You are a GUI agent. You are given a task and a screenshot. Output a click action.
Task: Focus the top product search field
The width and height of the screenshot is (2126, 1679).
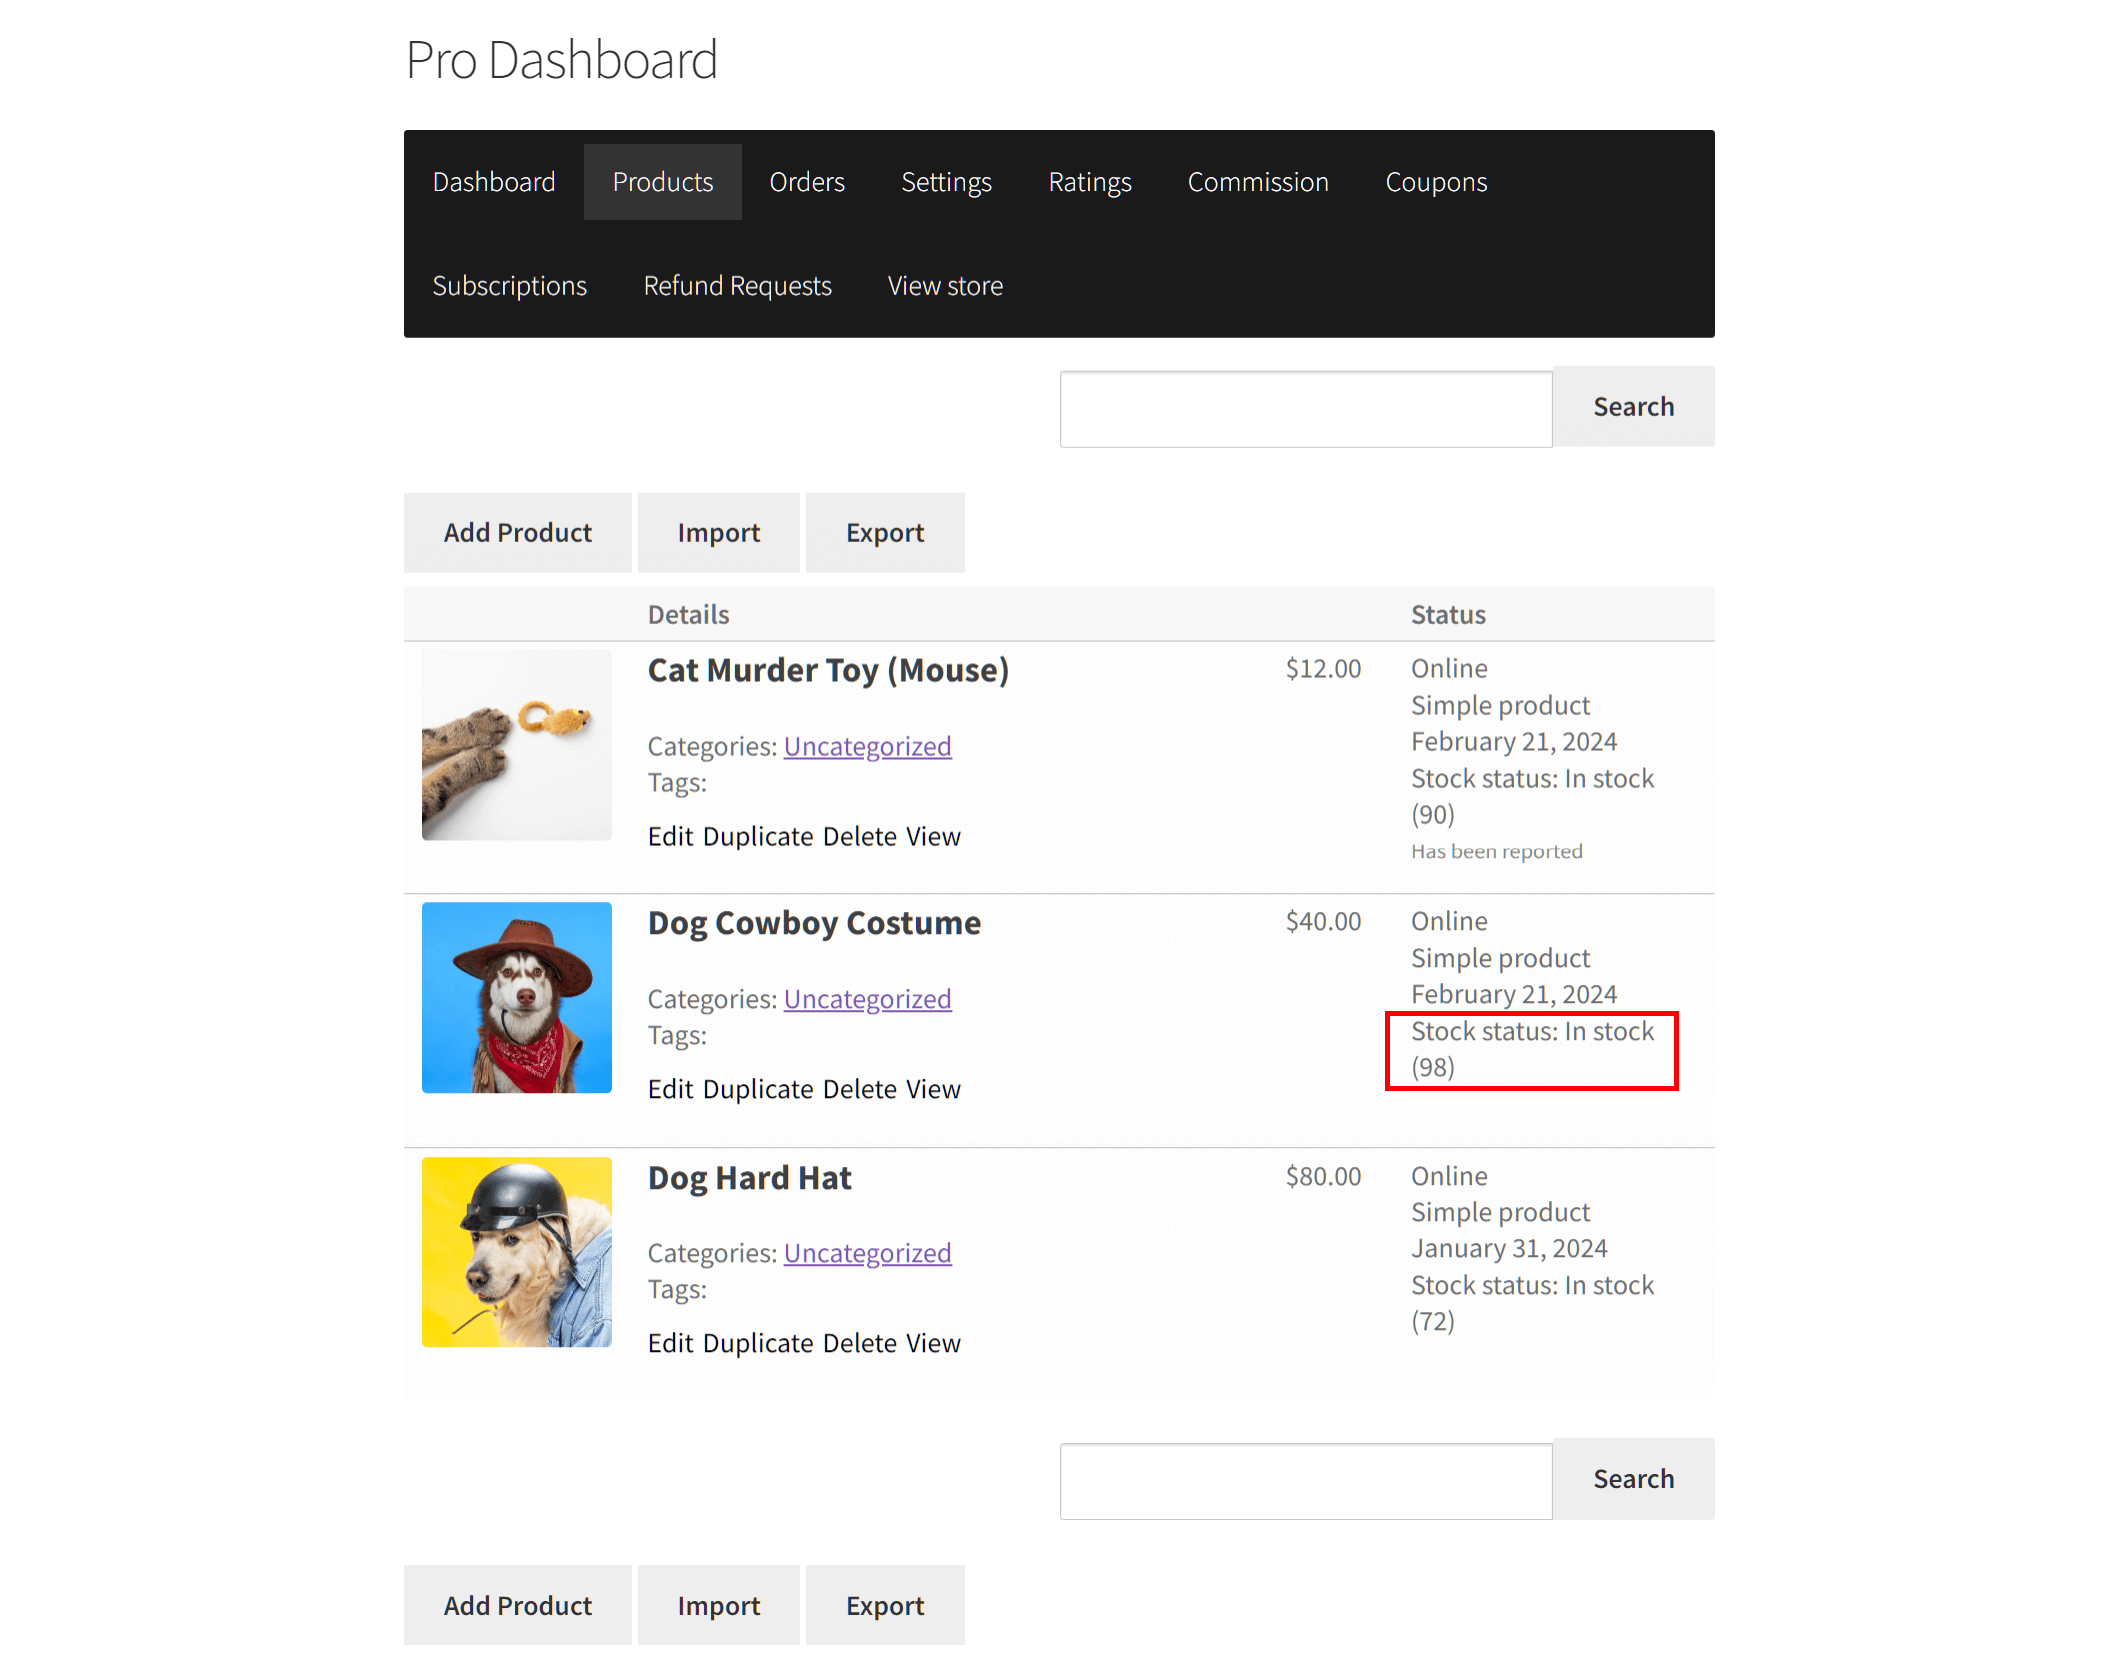click(x=1306, y=409)
